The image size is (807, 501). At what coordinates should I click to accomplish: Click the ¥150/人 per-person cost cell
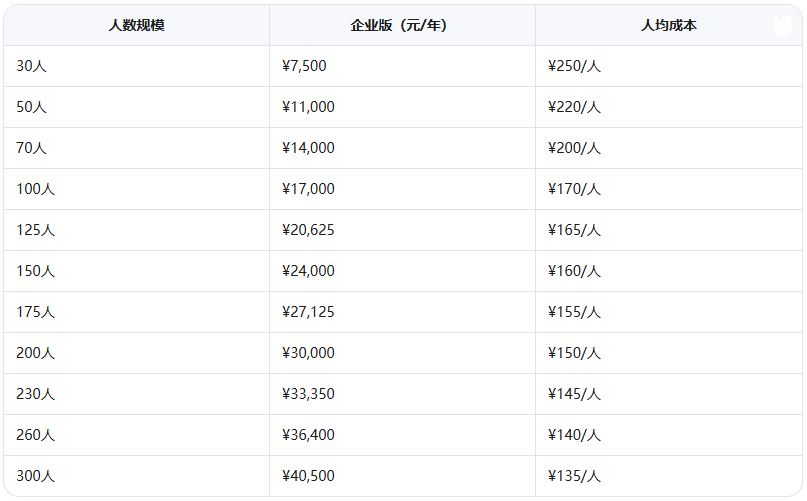pos(669,353)
